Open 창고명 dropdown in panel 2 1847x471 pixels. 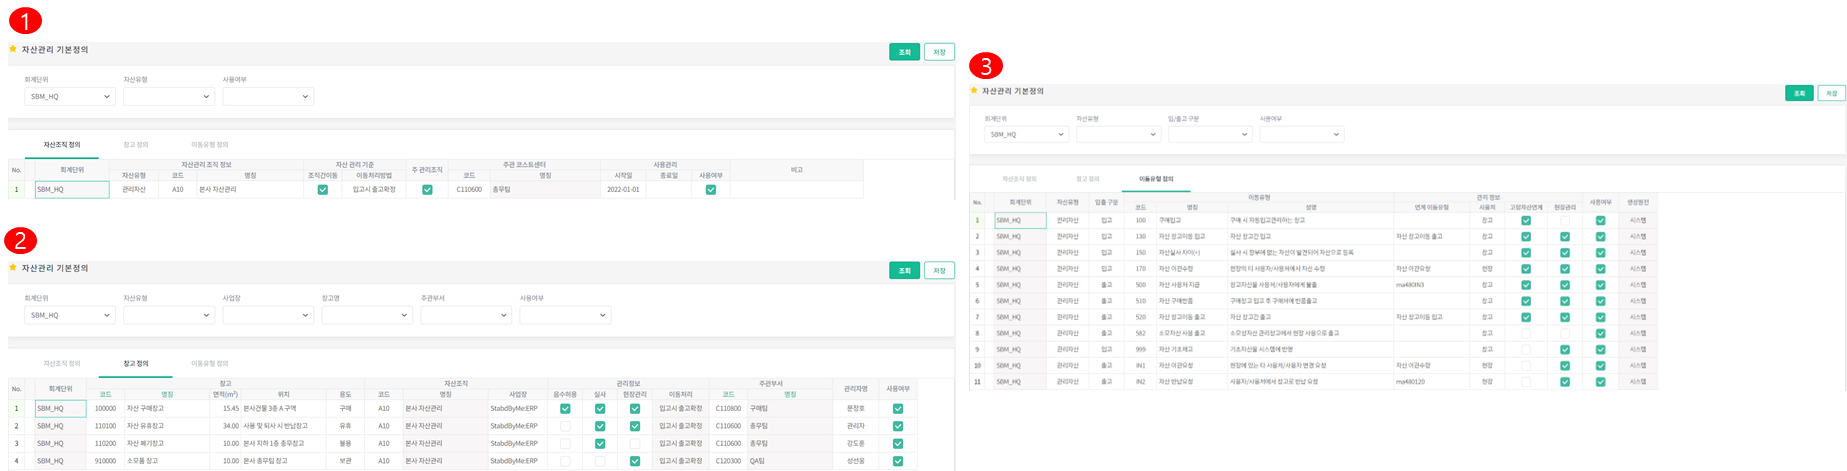click(367, 315)
